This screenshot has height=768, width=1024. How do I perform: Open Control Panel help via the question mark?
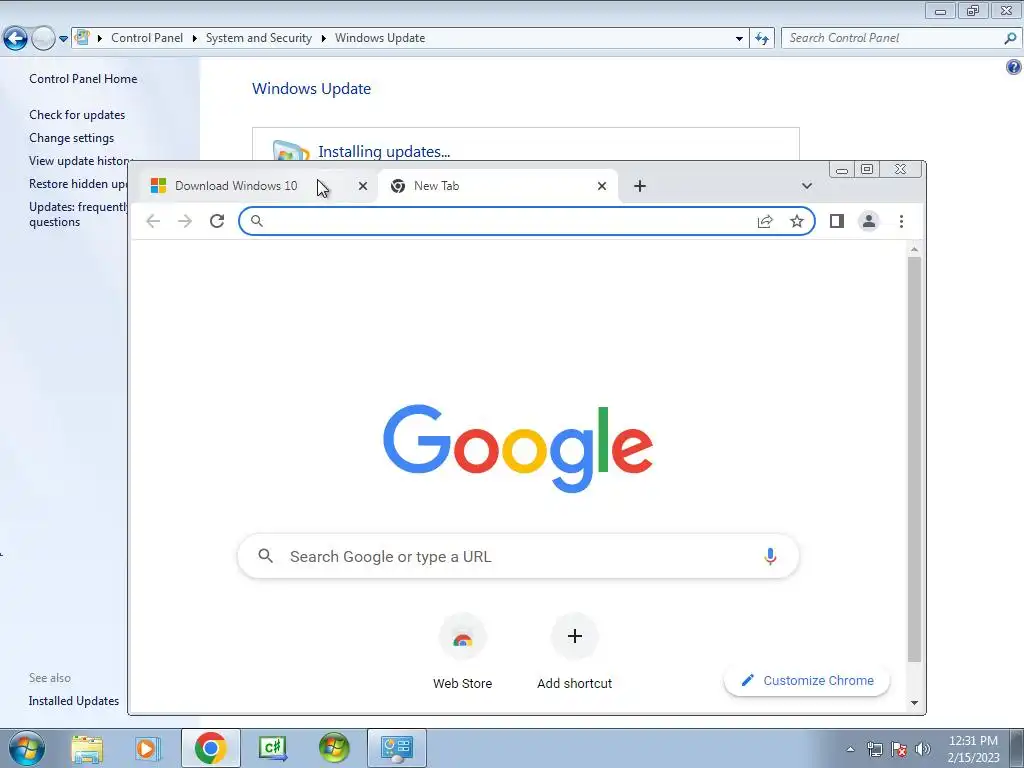point(1014,67)
